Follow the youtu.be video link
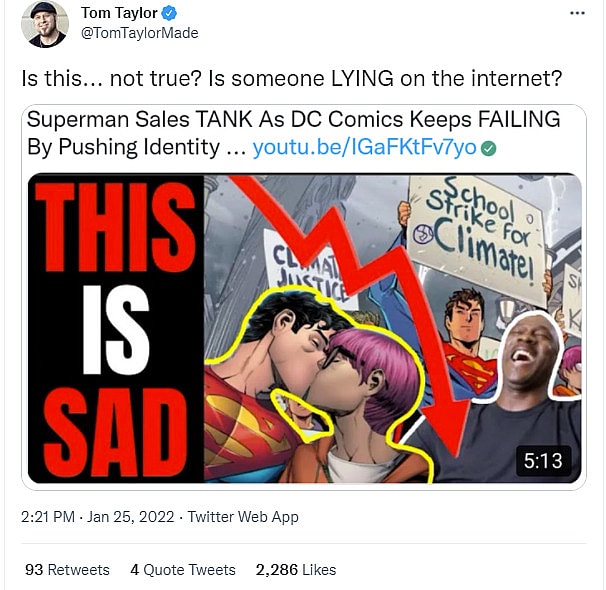This screenshot has width=606, height=590. (364, 148)
